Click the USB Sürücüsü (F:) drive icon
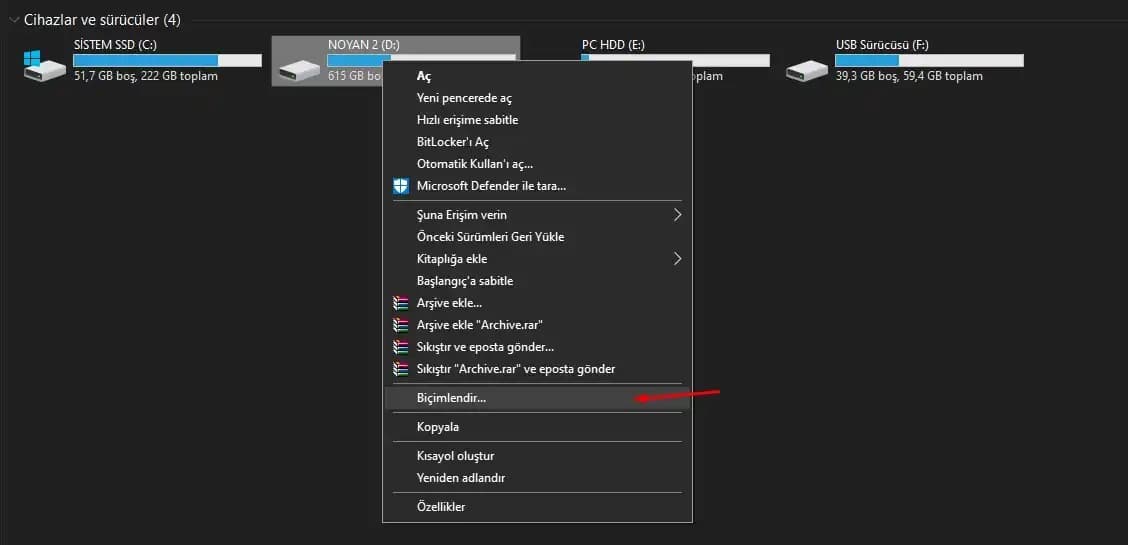Image resolution: width=1128 pixels, height=545 pixels. tap(806, 68)
